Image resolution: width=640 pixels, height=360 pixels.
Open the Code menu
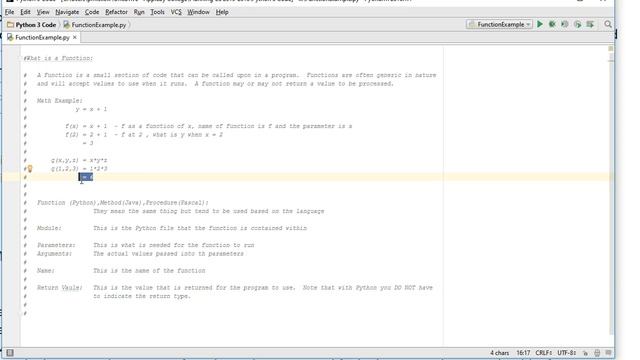(92, 12)
